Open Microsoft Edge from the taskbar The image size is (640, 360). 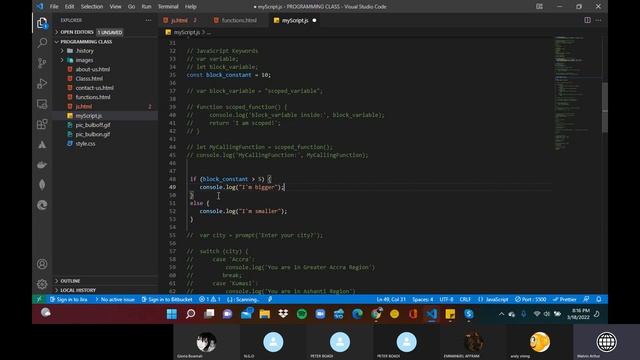[357, 314]
